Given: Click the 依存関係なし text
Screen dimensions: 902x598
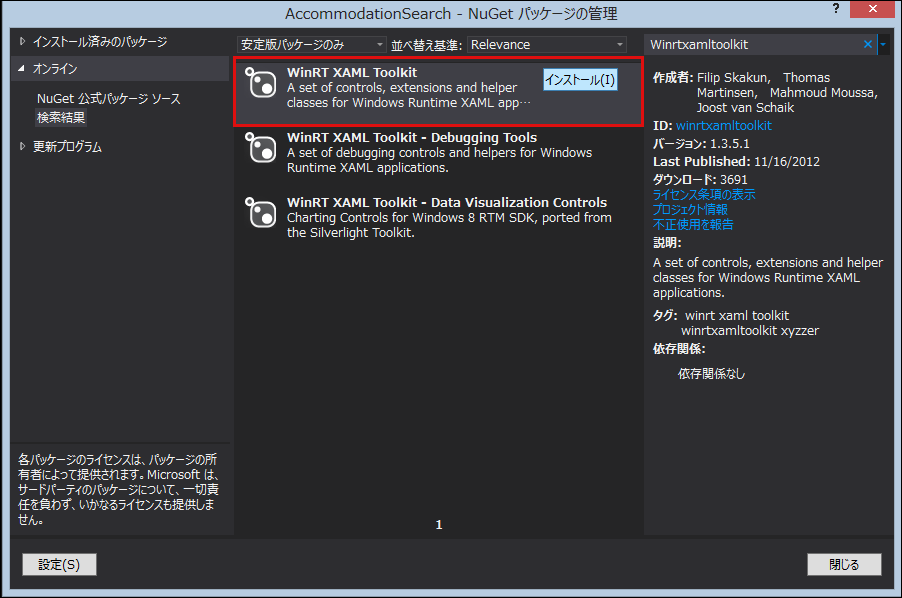Looking at the screenshot, I should 712,374.
